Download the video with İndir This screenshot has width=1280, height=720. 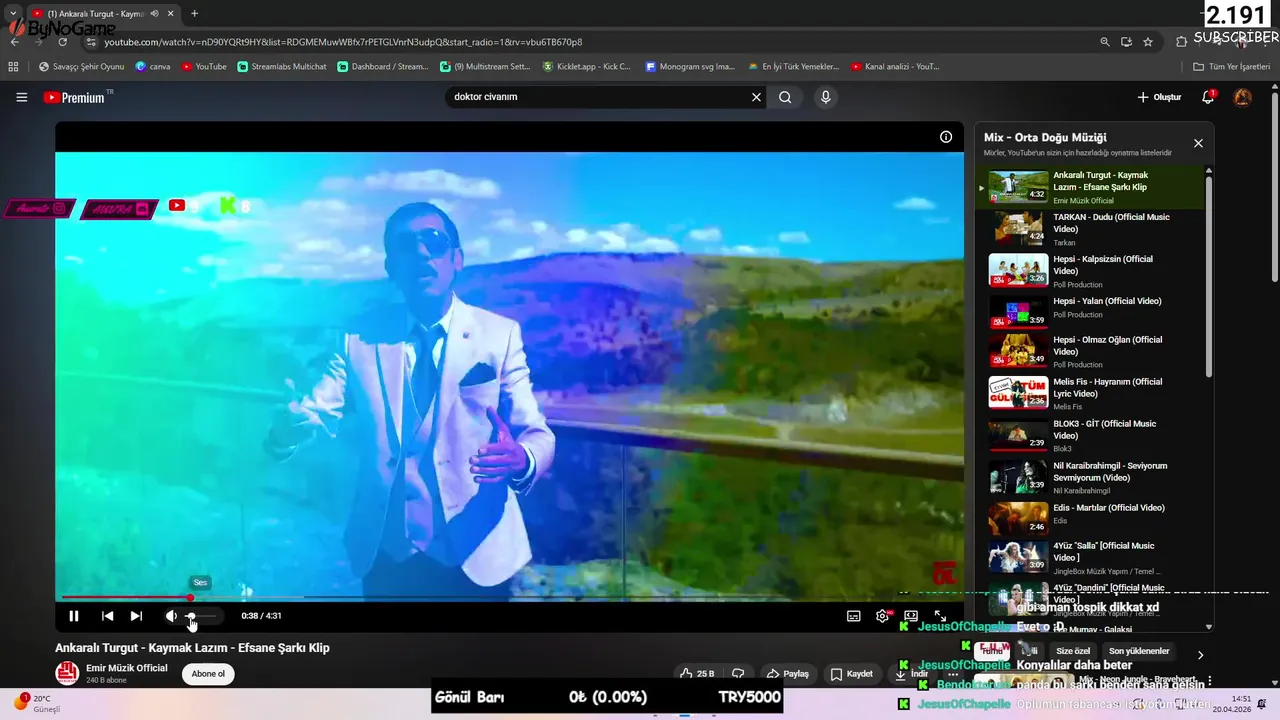coord(912,674)
